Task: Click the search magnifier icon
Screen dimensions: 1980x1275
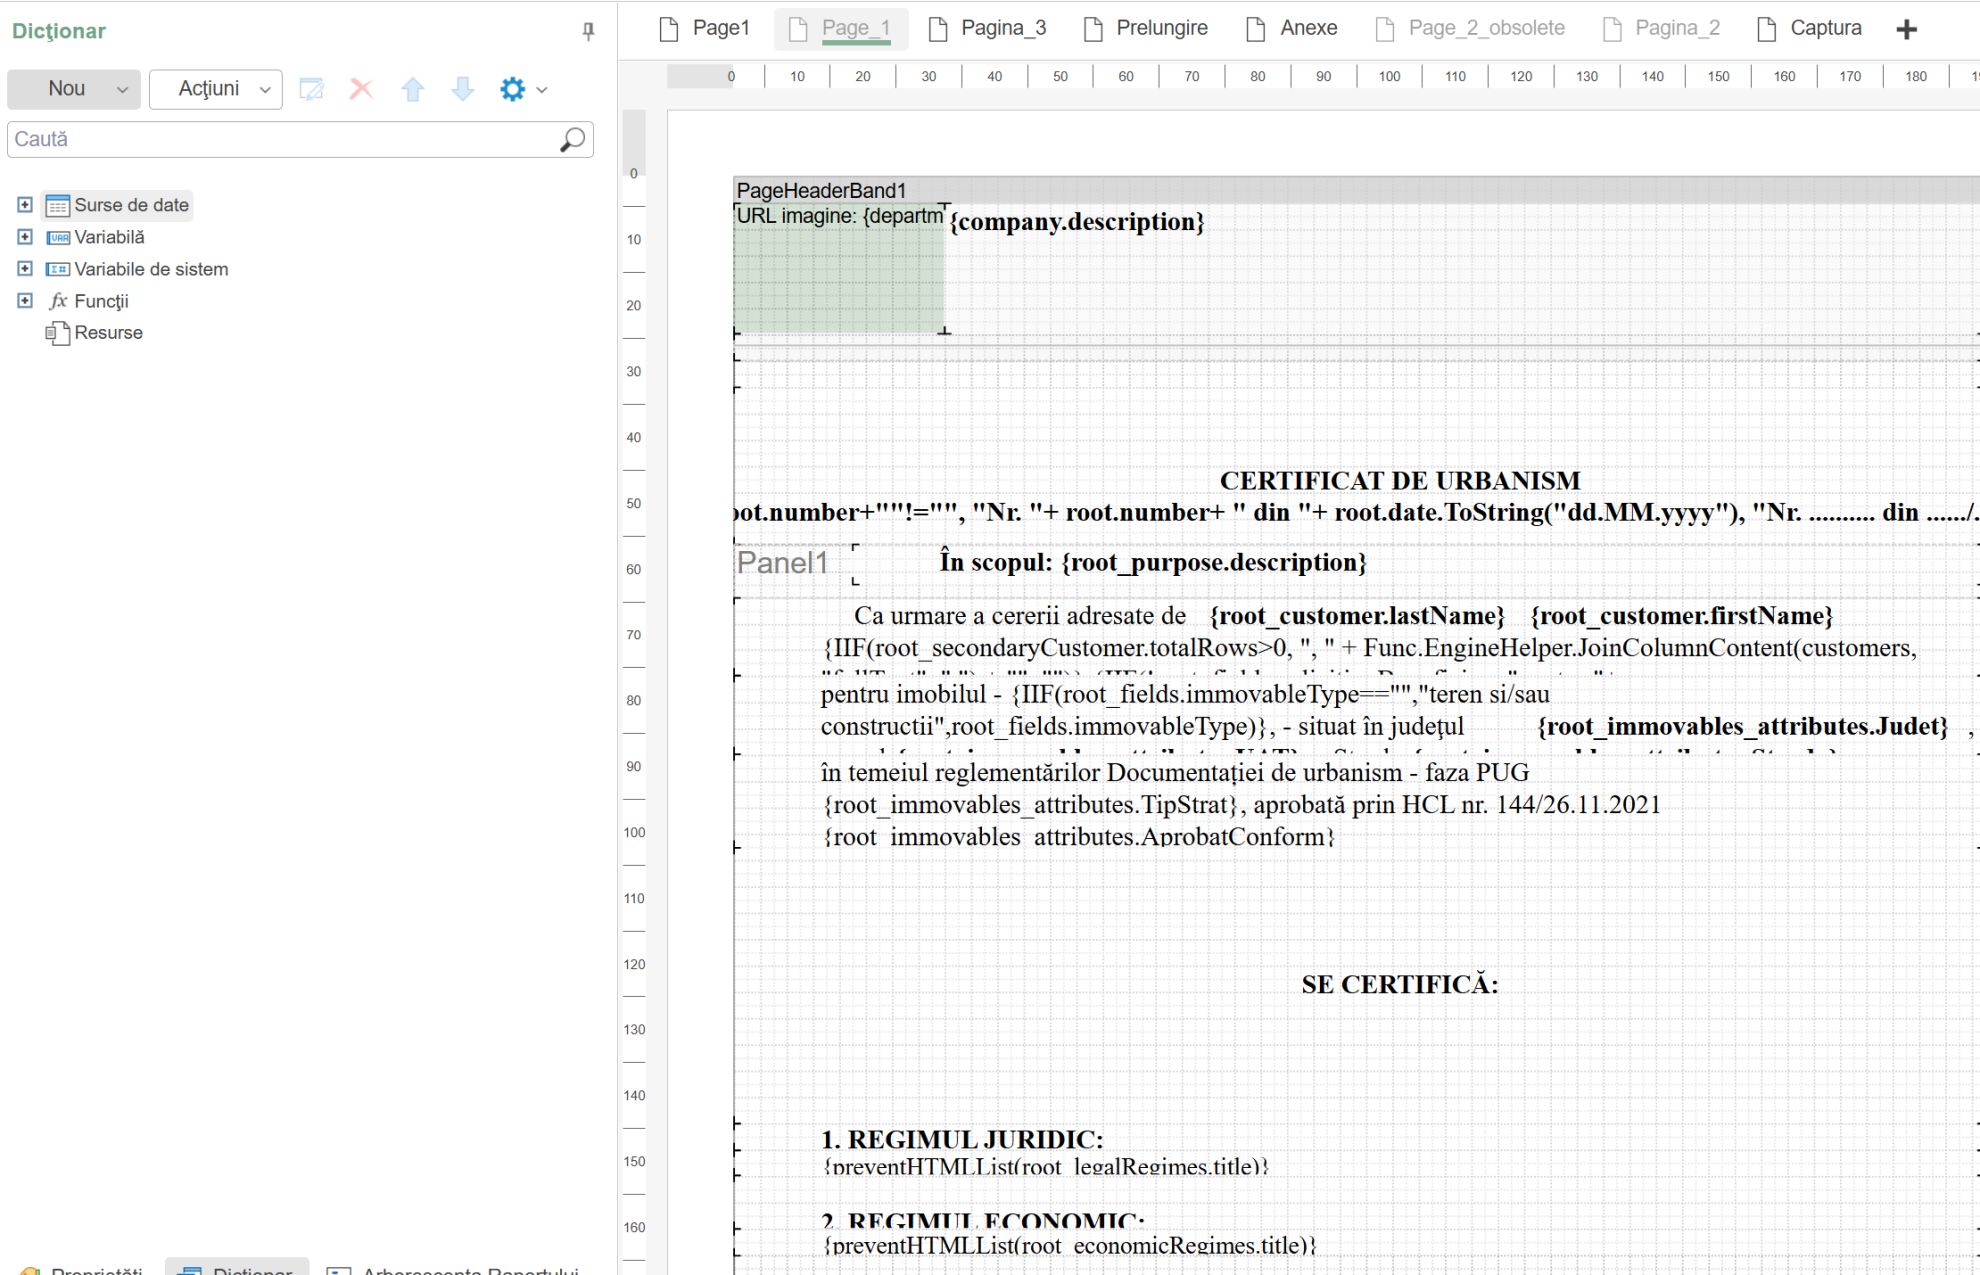Action: click(x=572, y=139)
